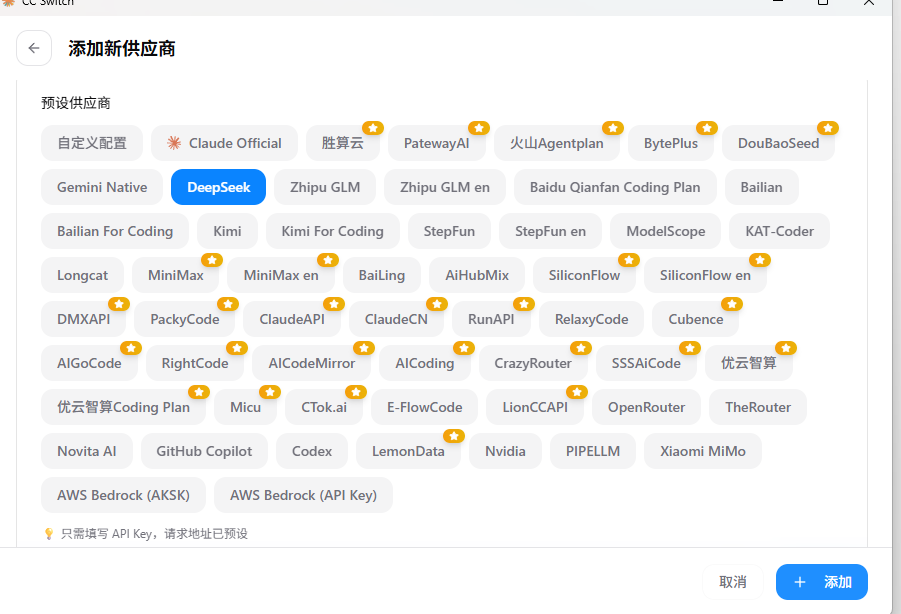Pick the KAT-Coder provider
This screenshot has height=614, width=901.
(x=779, y=231)
